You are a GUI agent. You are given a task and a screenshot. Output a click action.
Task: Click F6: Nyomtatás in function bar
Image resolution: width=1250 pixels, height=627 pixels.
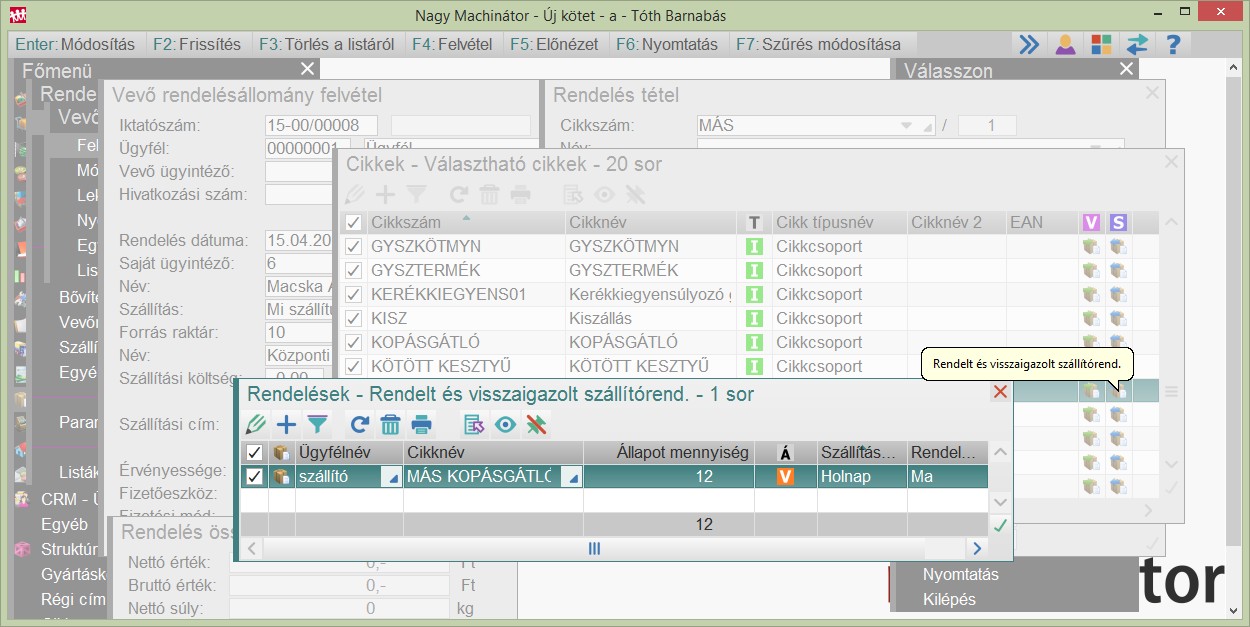point(667,44)
